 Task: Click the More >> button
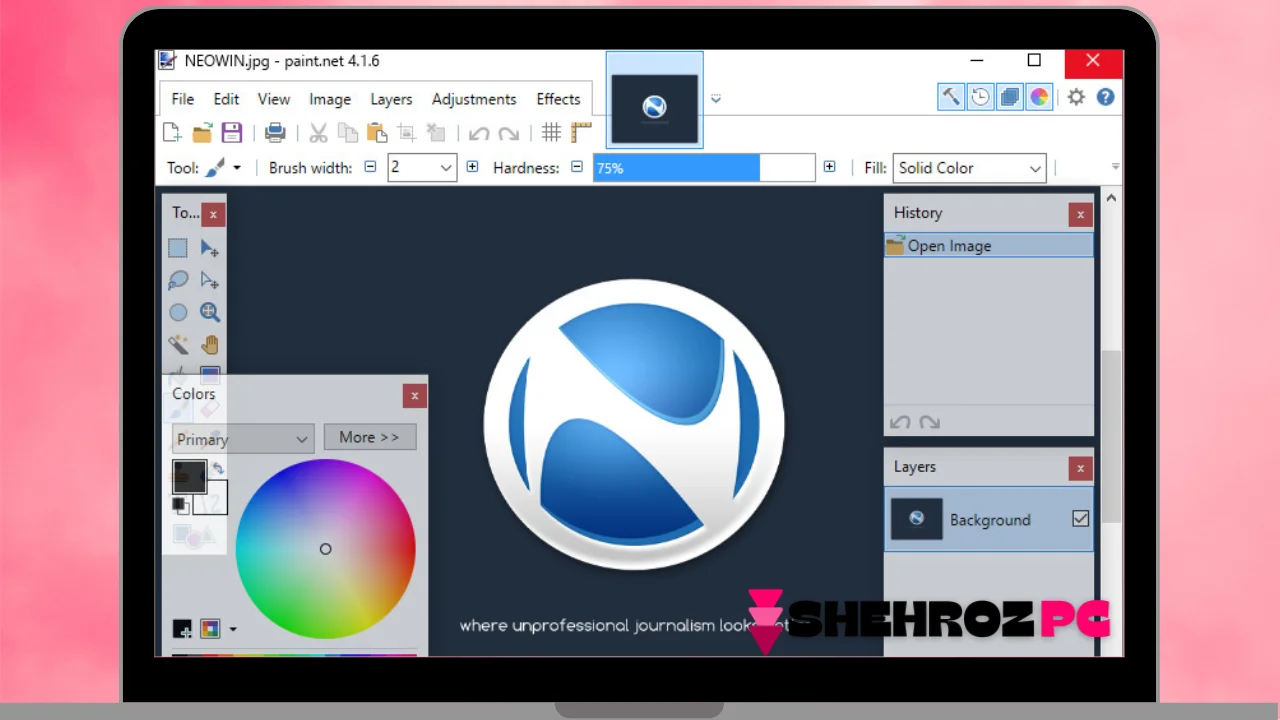[369, 437]
